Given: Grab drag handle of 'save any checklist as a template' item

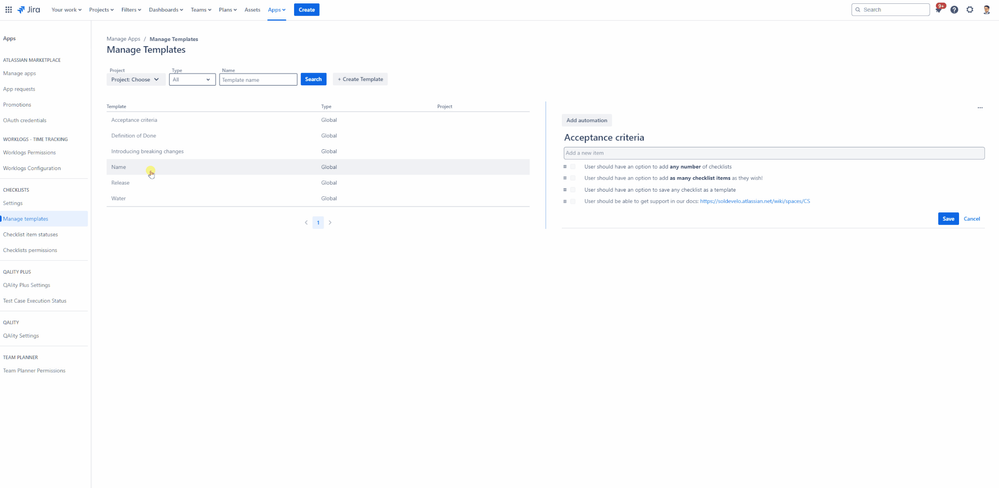Looking at the screenshot, I should coord(564,189).
